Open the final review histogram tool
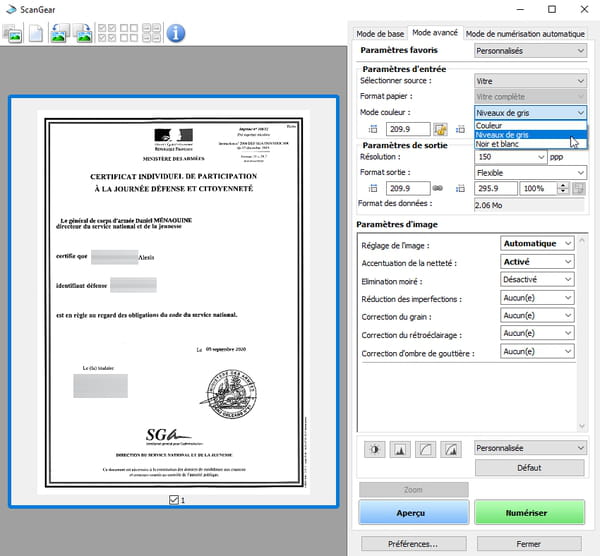Viewport: 600px width, 556px height. point(451,449)
